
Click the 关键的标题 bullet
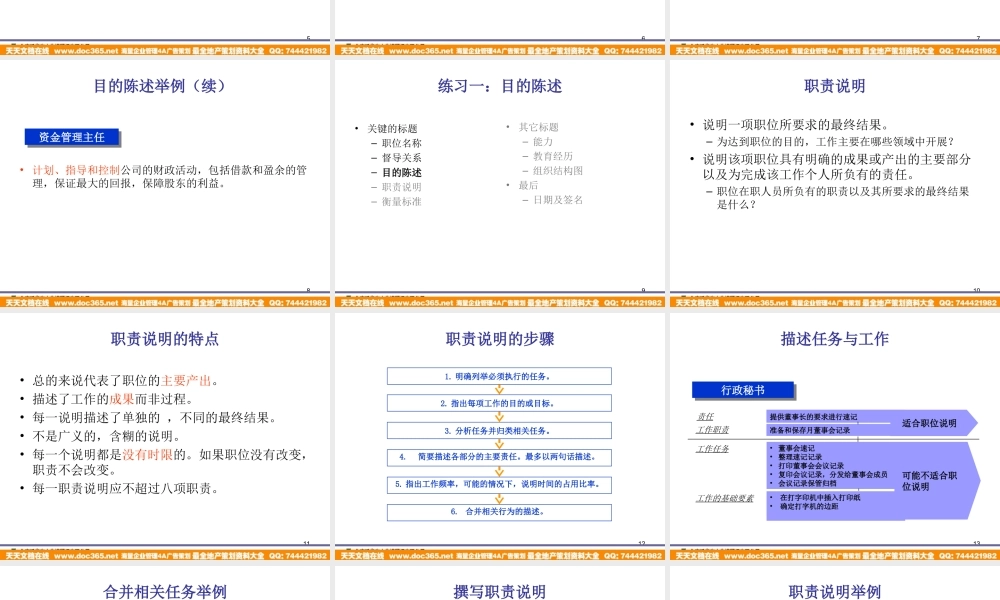[392, 128]
